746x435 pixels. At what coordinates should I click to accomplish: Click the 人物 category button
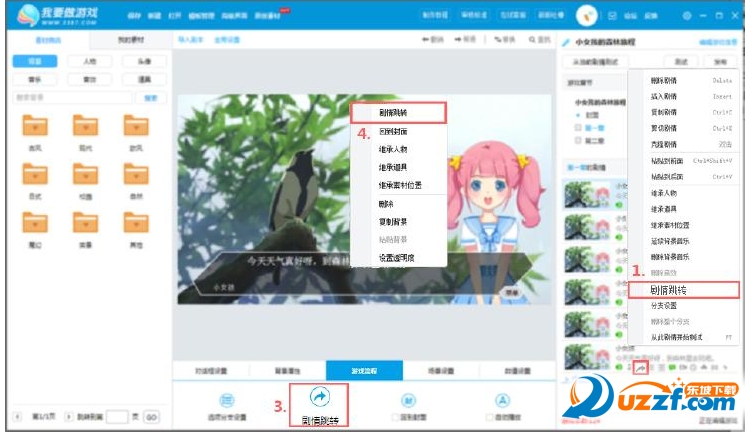coord(89,61)
